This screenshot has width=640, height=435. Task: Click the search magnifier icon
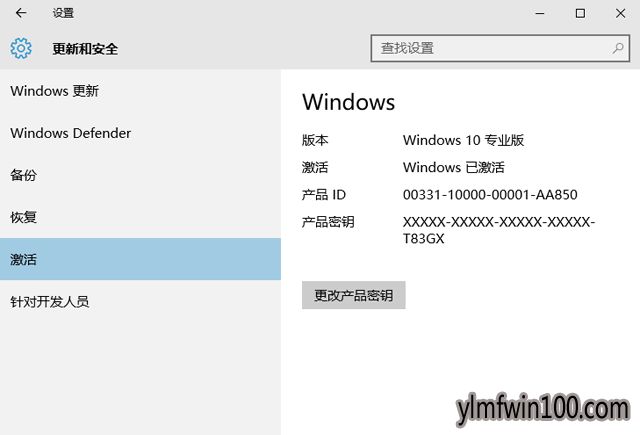pos(618,49)
